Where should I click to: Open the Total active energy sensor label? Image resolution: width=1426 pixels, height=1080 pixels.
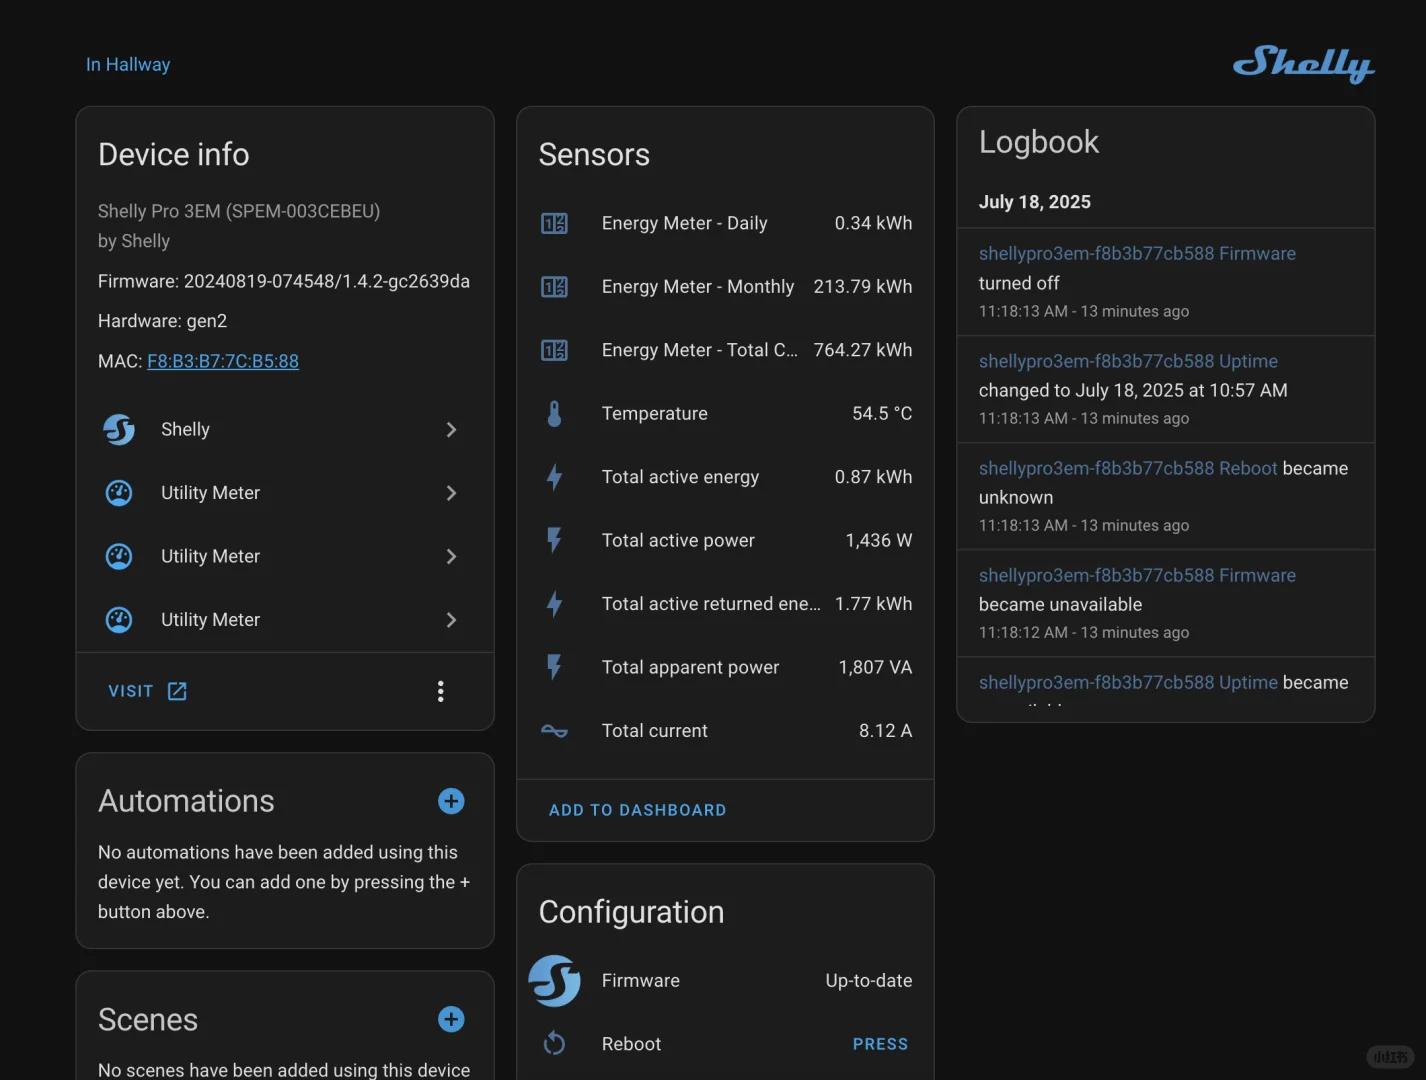click(681, 477)
